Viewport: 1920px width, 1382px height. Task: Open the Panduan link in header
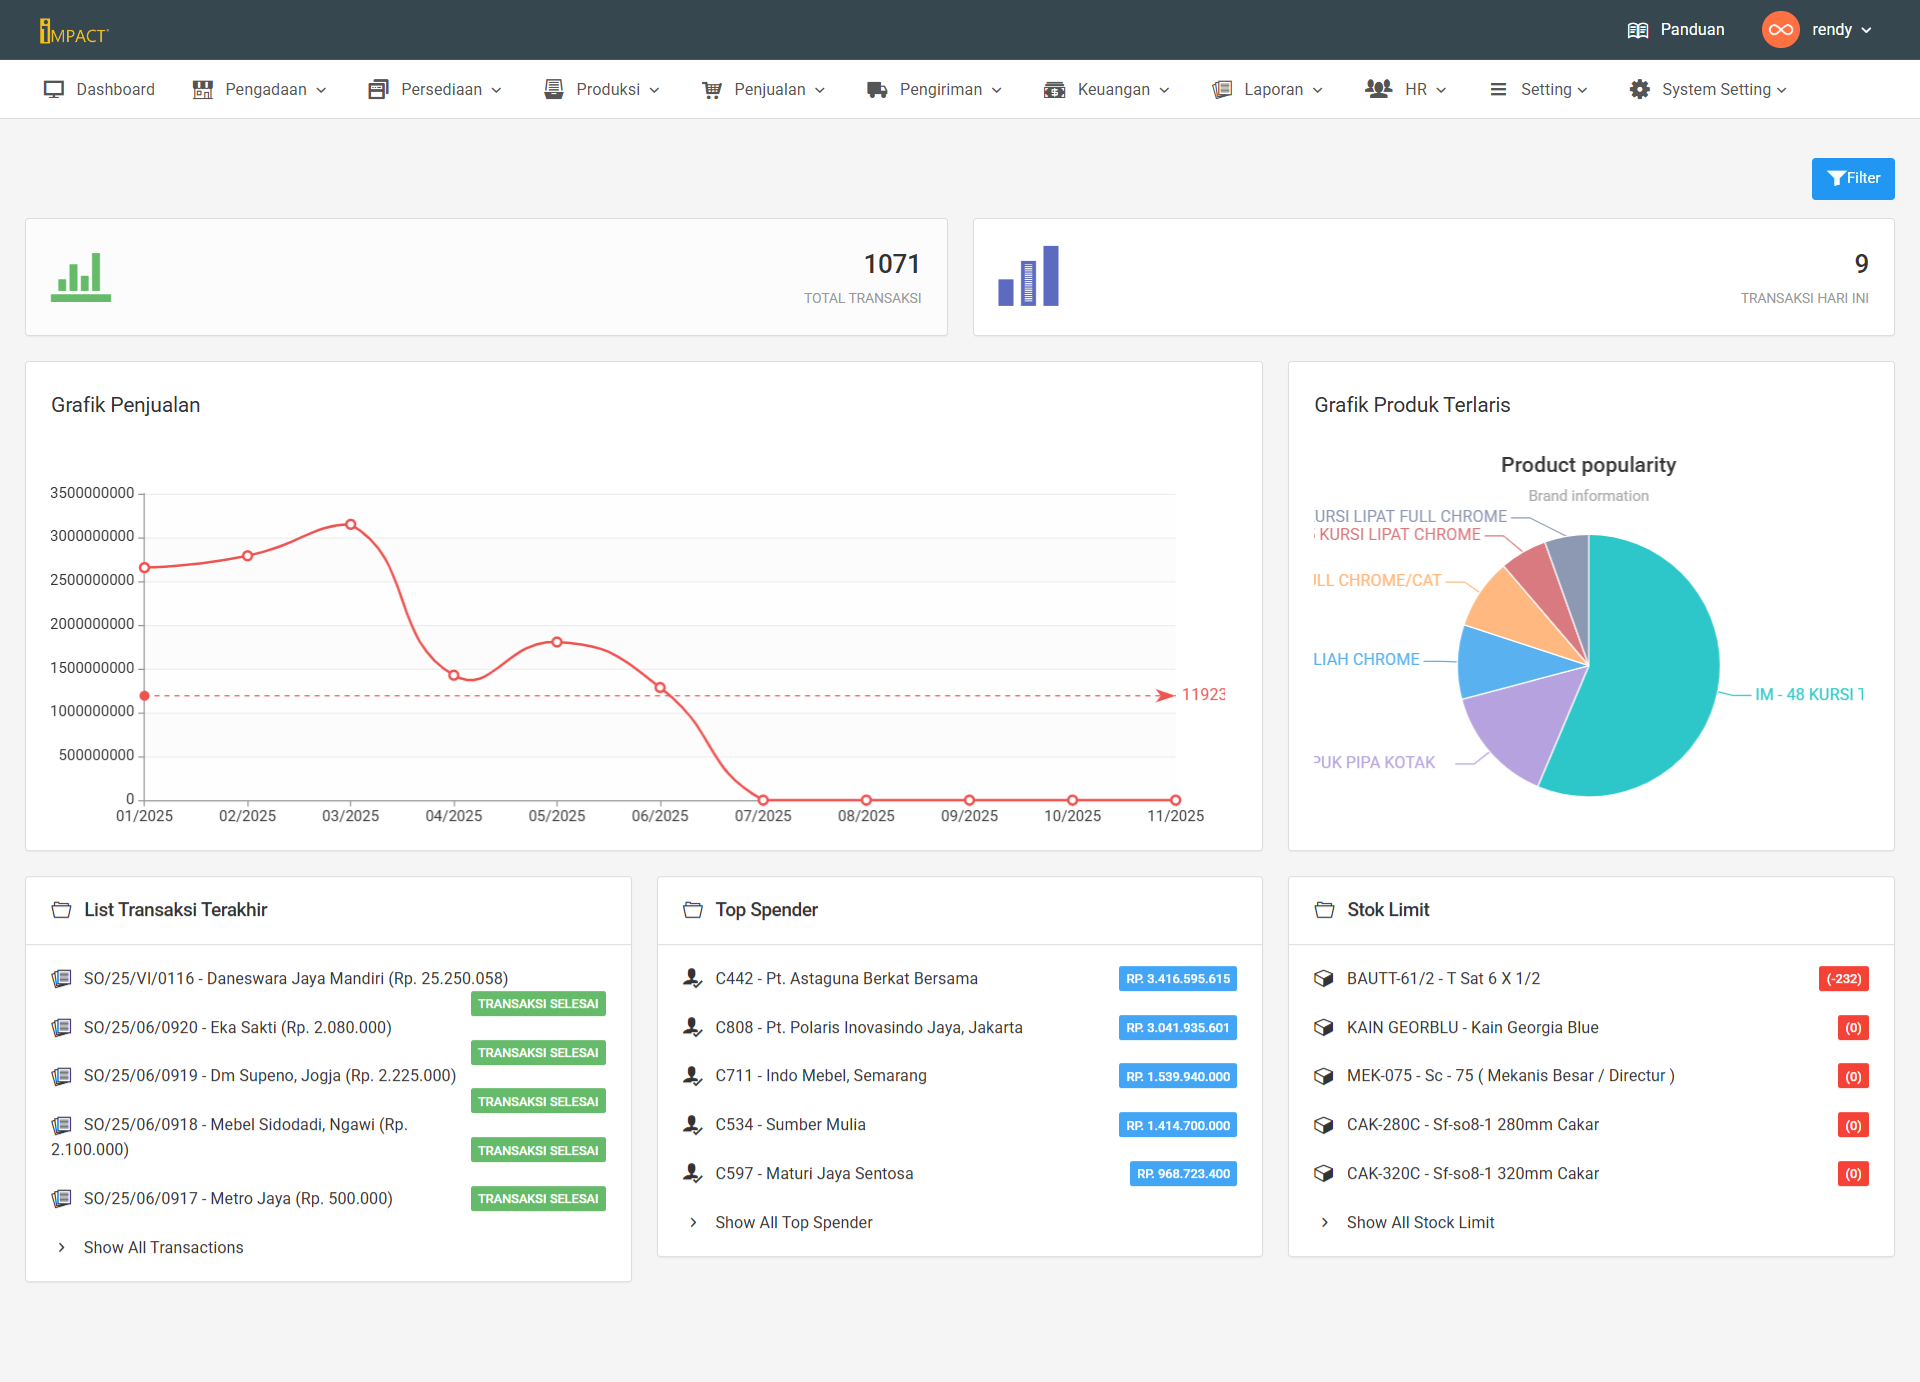click(1676, 30)
